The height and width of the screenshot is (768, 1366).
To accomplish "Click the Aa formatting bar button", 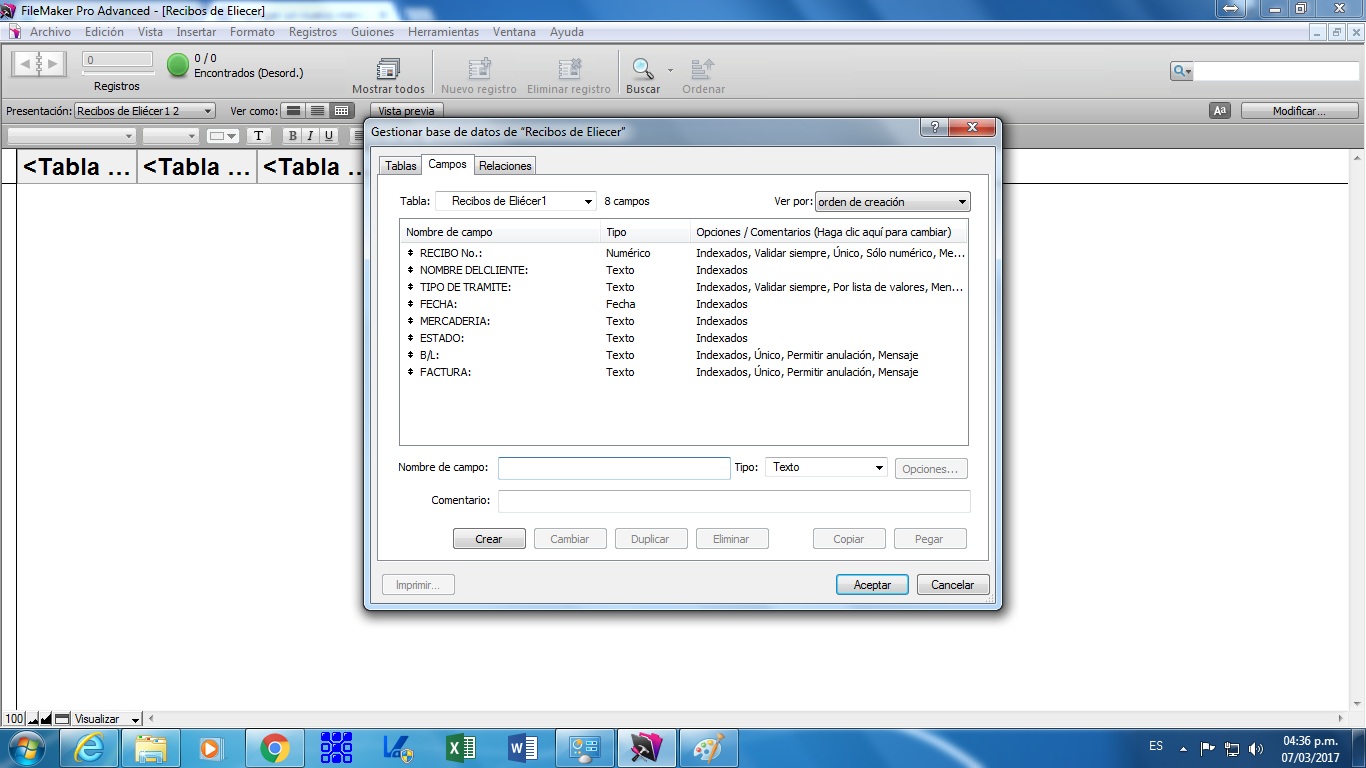I will [x=1220, y=111].
